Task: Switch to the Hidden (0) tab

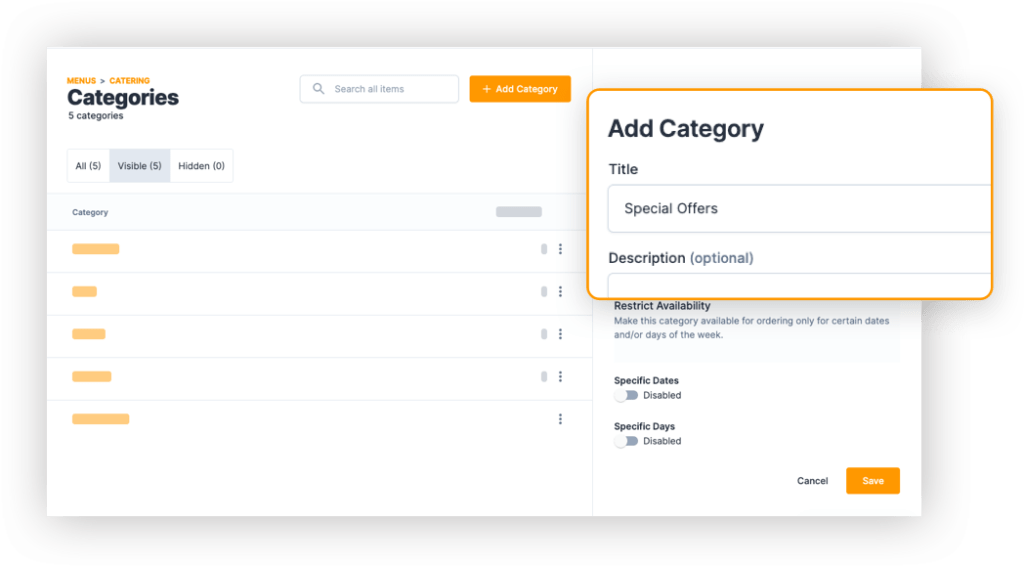Action: tap(201, 166)
